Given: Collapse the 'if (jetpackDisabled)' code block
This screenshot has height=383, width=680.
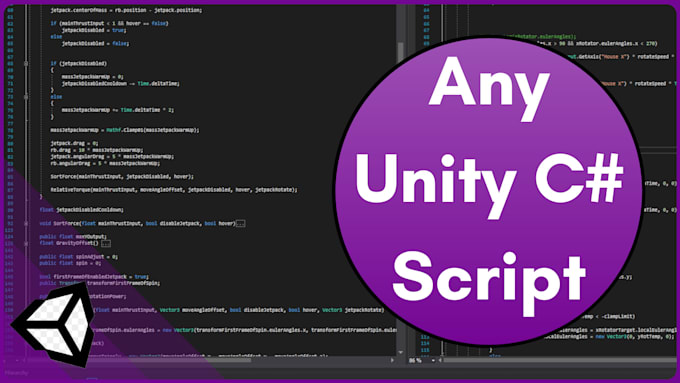Looking at the screenshot, I should 26,63.
